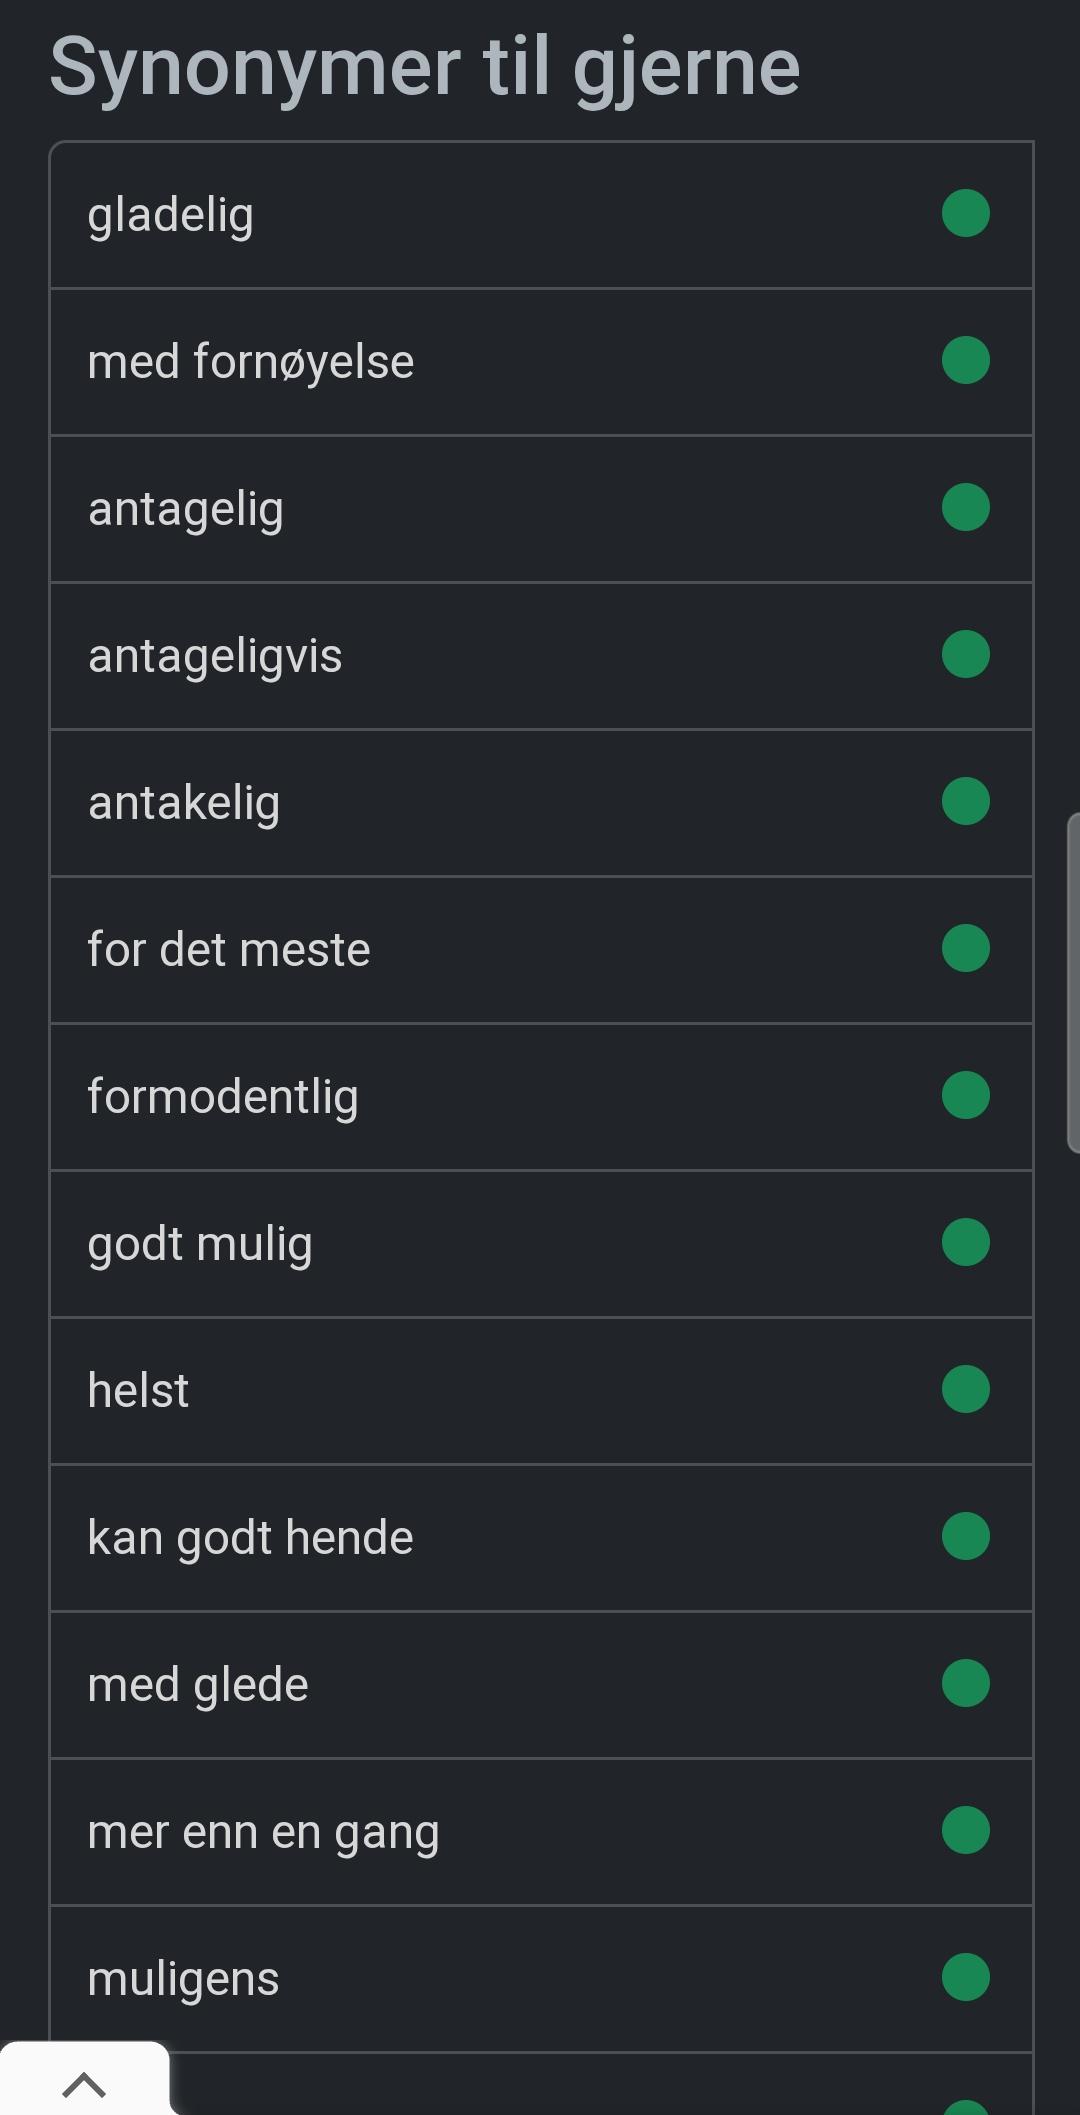Select the phrase mer enn en gang
The width and height of the screenshot is (1080, 2115).
click(x=264, y=1833)
